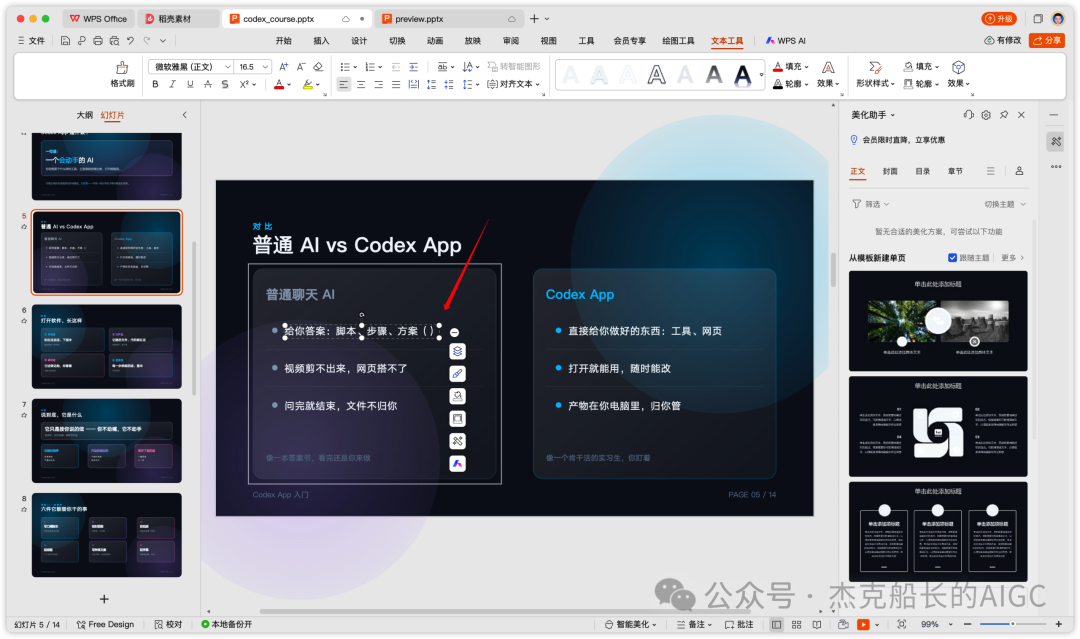This screenshot has height=639, width=1080.
Task: Click the 分享 share button
Action: pyautogui.click(x=1047, y=41)
